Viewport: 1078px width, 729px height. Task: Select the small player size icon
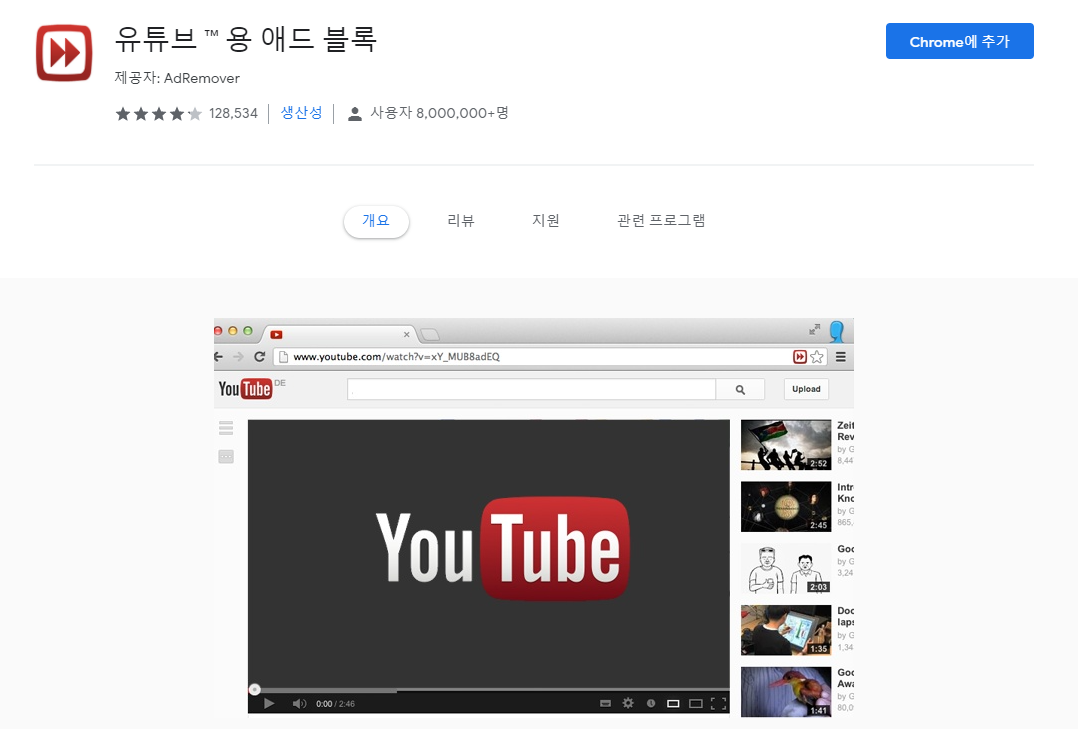(673, 703)
